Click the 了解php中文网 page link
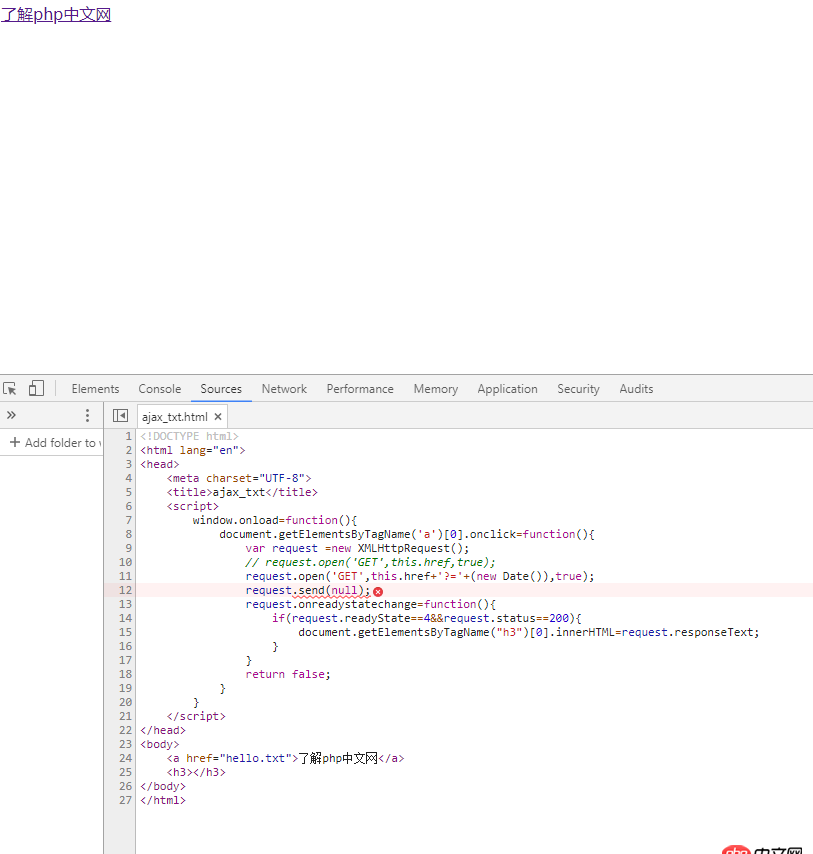The height and width of the screenshot is (854, 813). tap(56, 15)
